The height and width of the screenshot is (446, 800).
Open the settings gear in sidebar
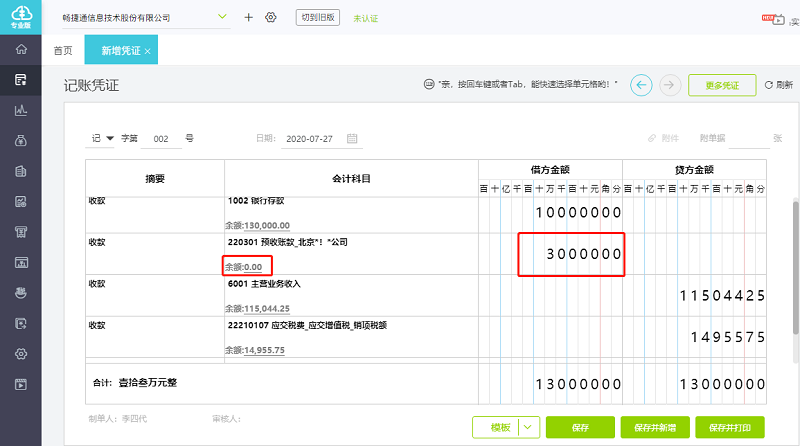pyautogui.click(x=21, y=354)
